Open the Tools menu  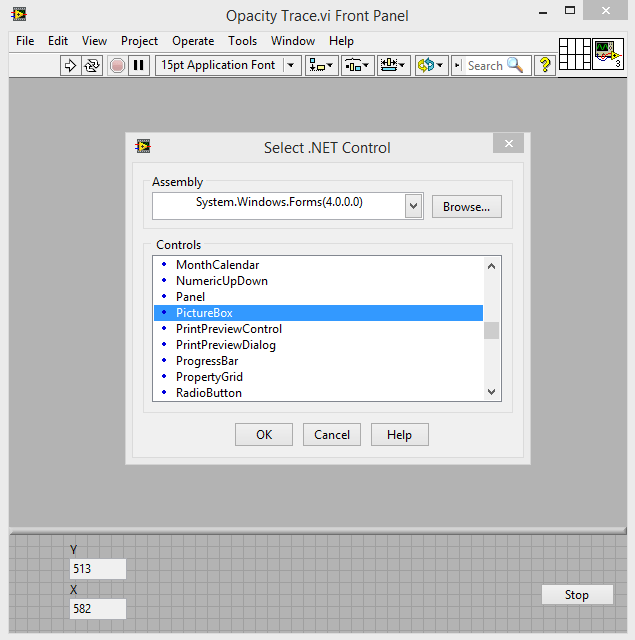[242, 41]
